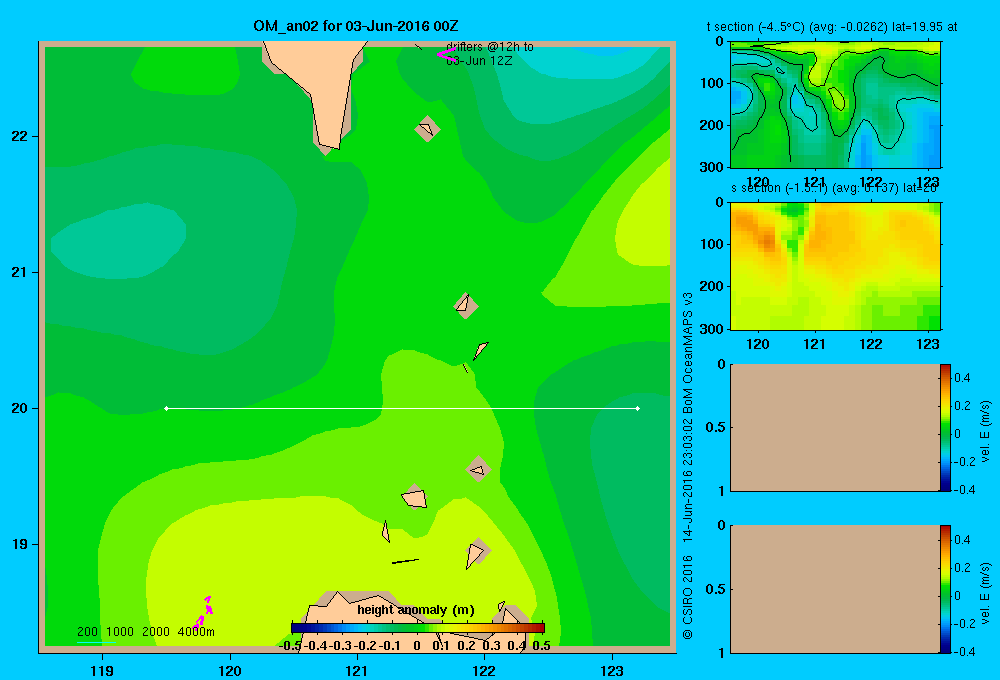Viewport: 1000px width, 680px height.
Task: Click the small island near latitude 20.8
Action: click(x=466, y=306)
